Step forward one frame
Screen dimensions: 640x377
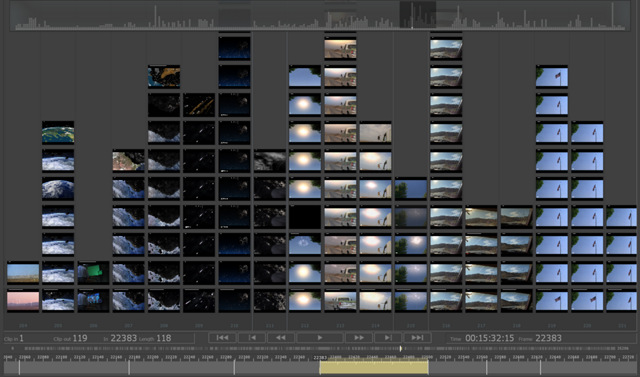[388, 338]
